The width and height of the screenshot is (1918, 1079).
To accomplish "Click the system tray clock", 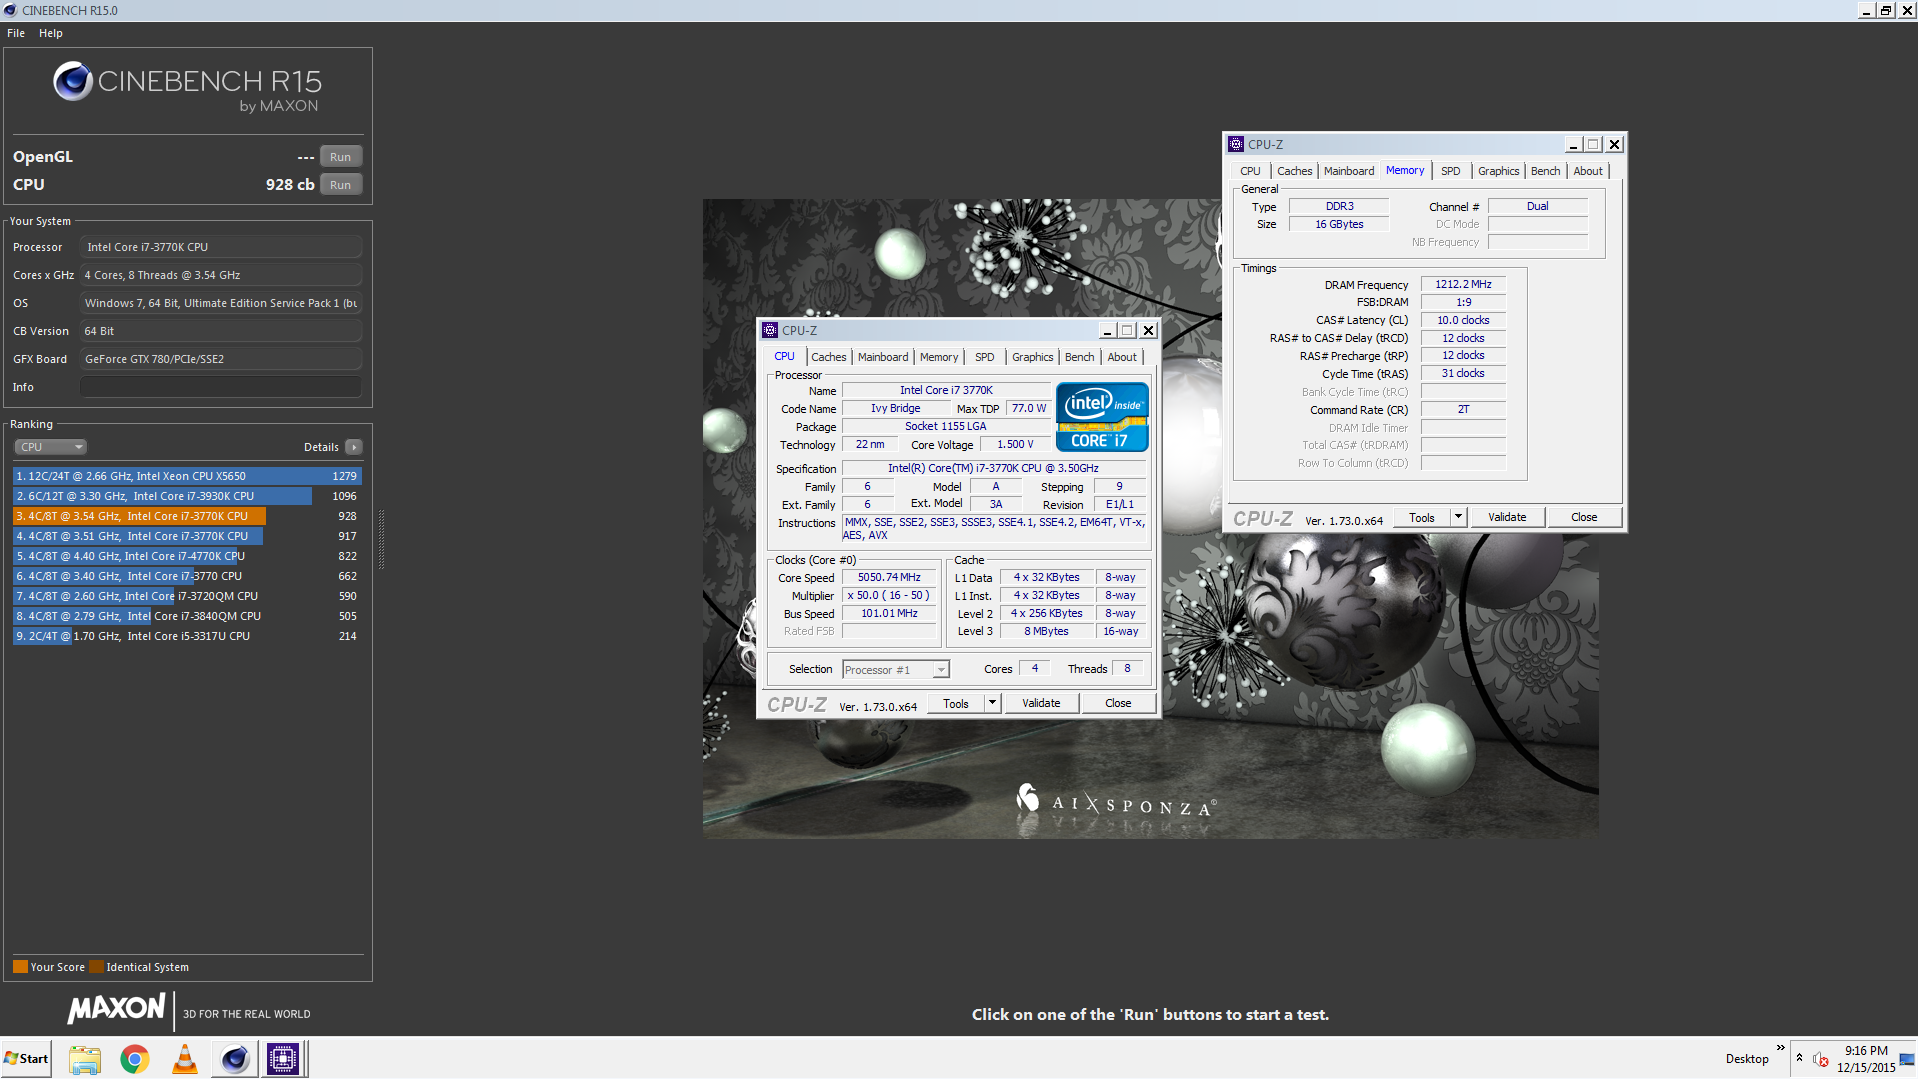I will click(x=1866, y=1059).
